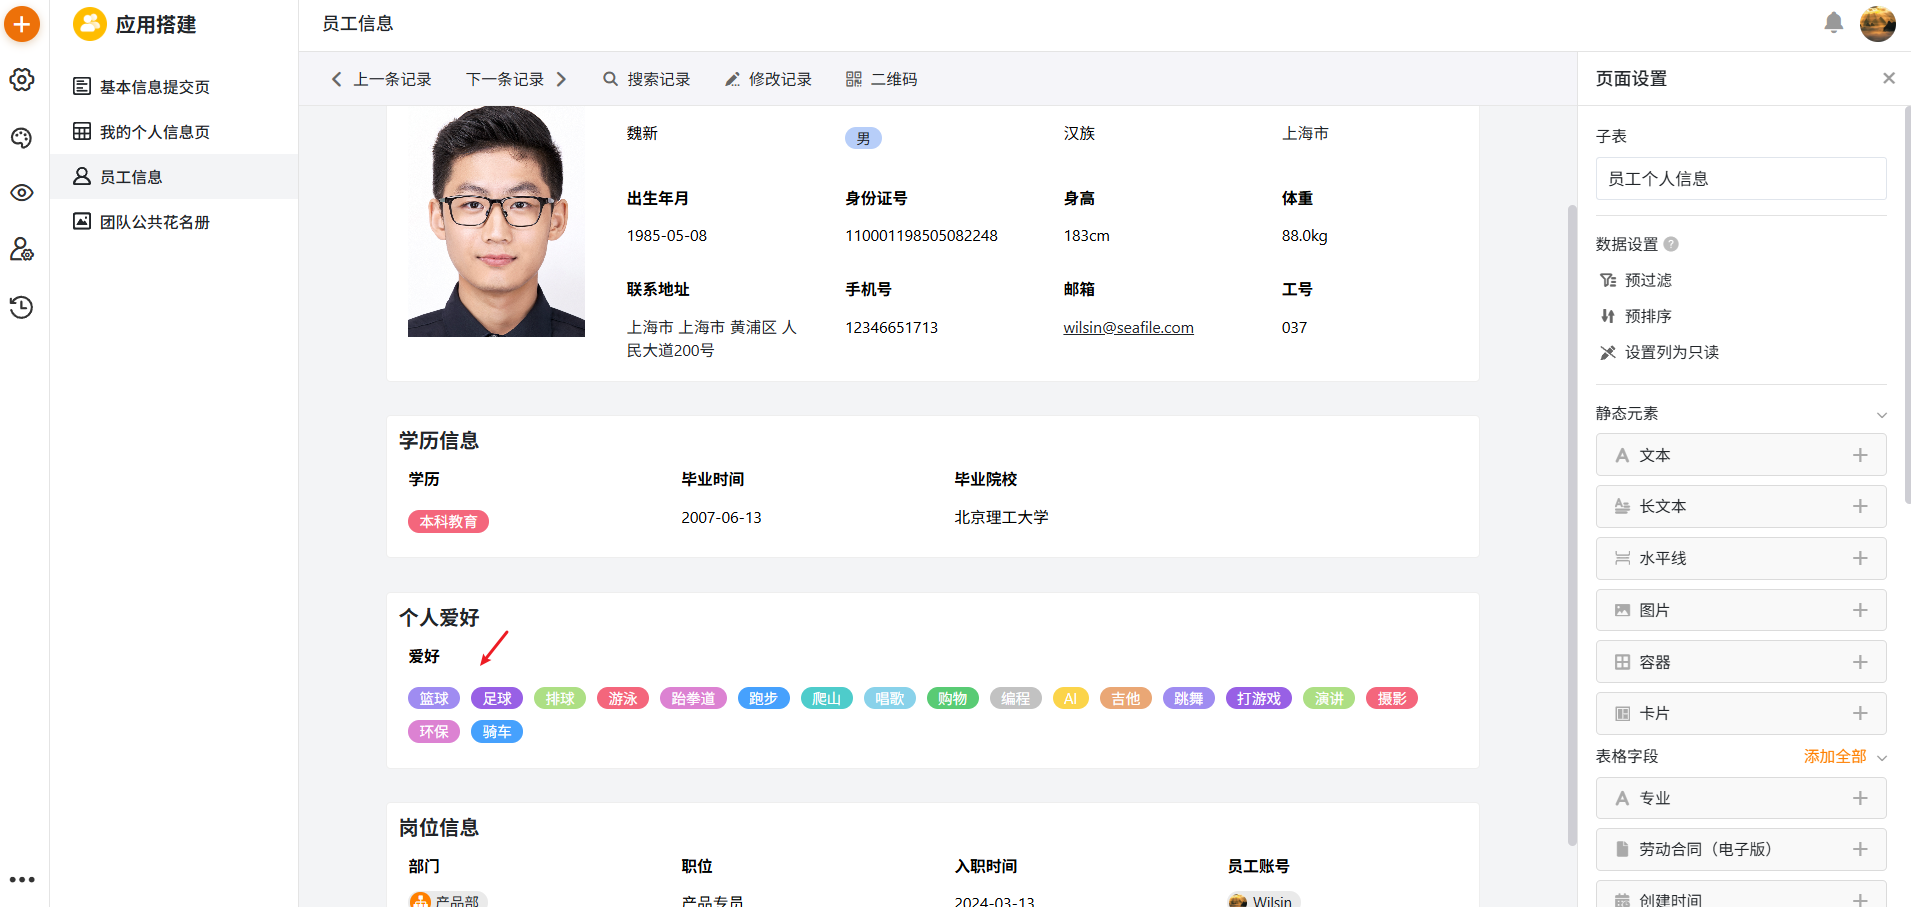The image size is (1911, 907).
Task: Click the data settings help icon
Action: (x=1671, y=244)
